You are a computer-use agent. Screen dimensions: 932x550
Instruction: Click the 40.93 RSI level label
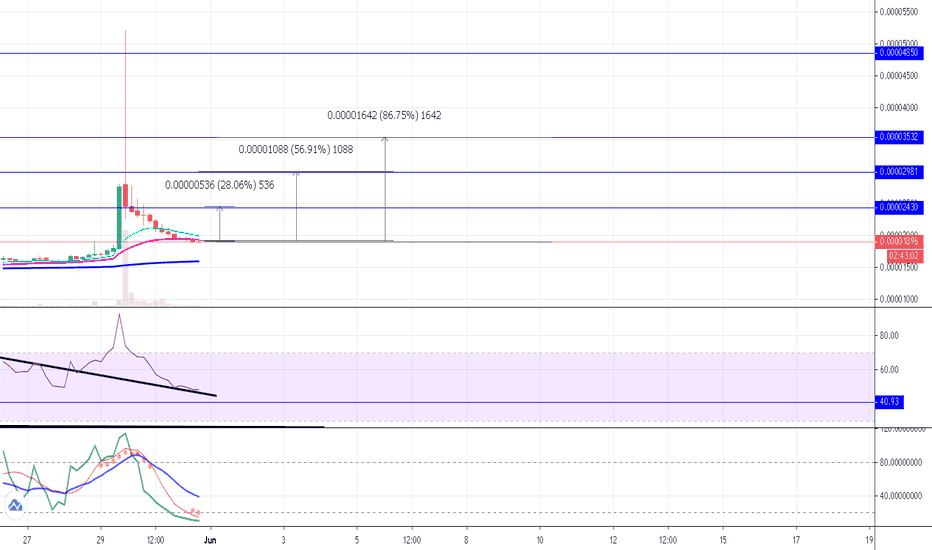click(889, 402)
